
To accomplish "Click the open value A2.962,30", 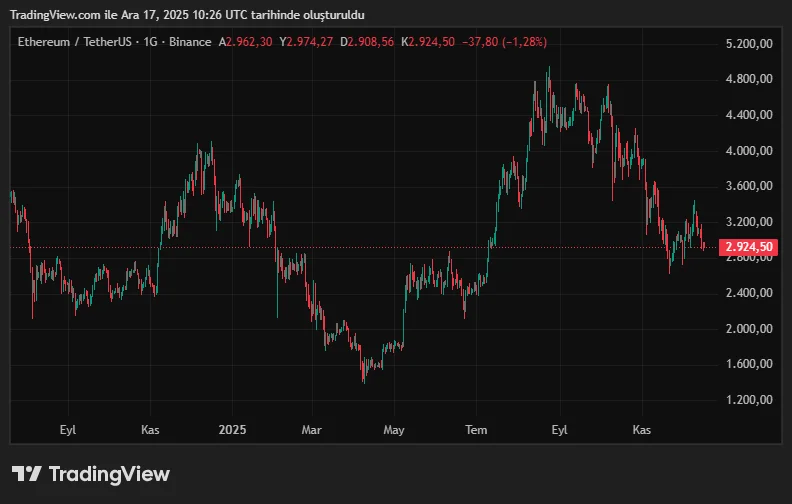I will [246, 42].
